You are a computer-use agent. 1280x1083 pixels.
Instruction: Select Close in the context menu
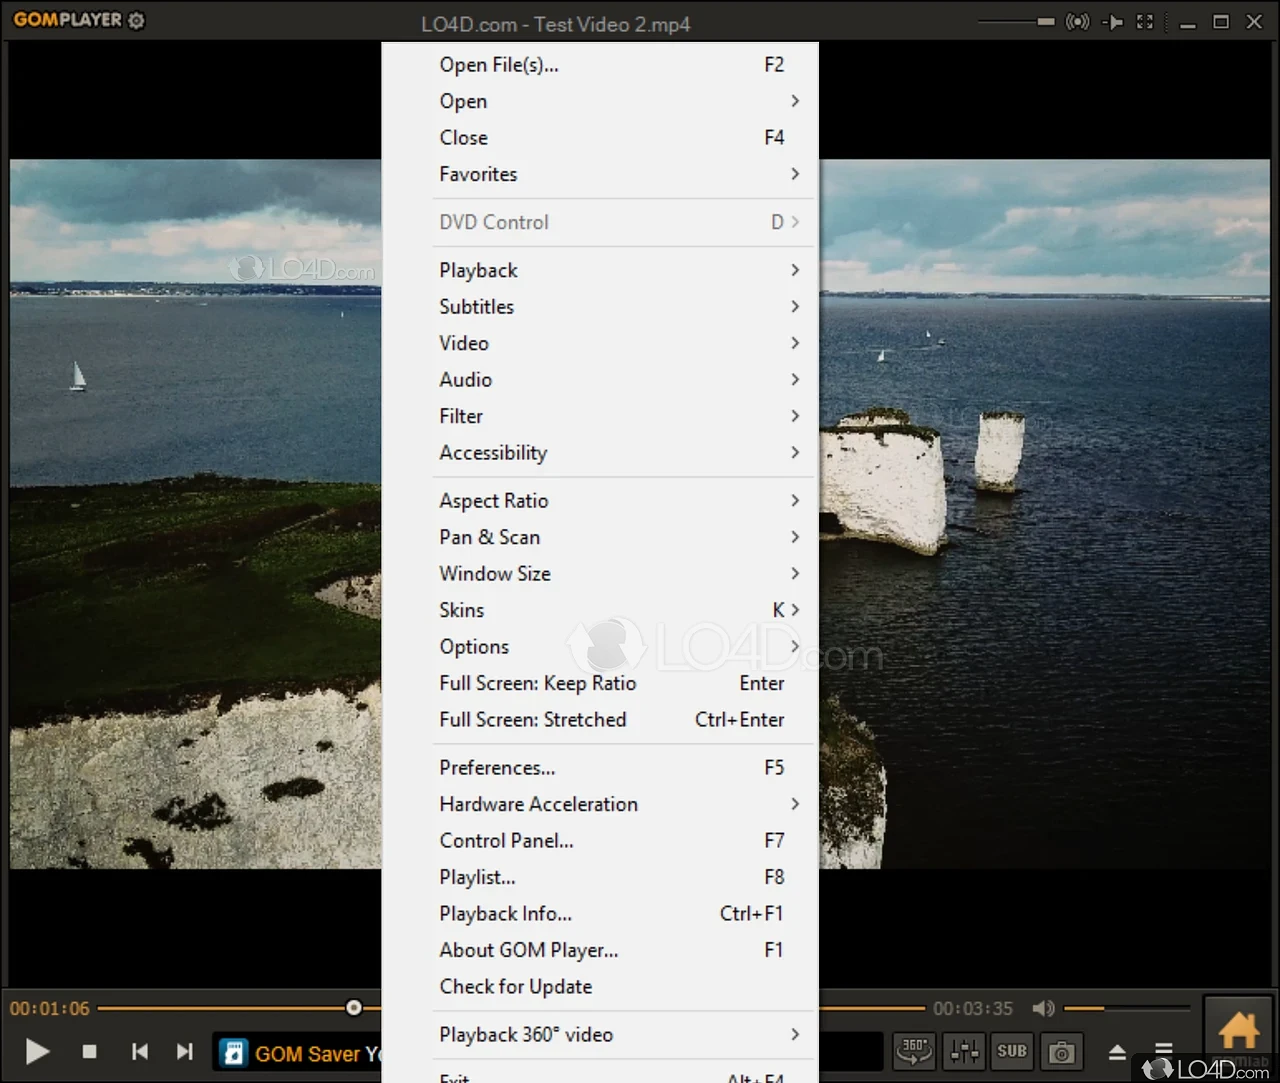coord(600,137)
